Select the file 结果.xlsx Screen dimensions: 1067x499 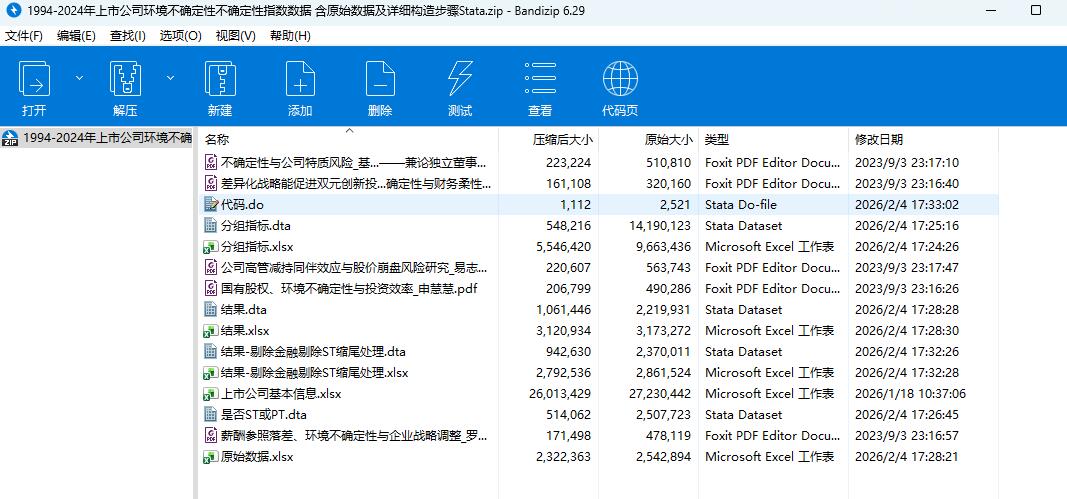245,331
